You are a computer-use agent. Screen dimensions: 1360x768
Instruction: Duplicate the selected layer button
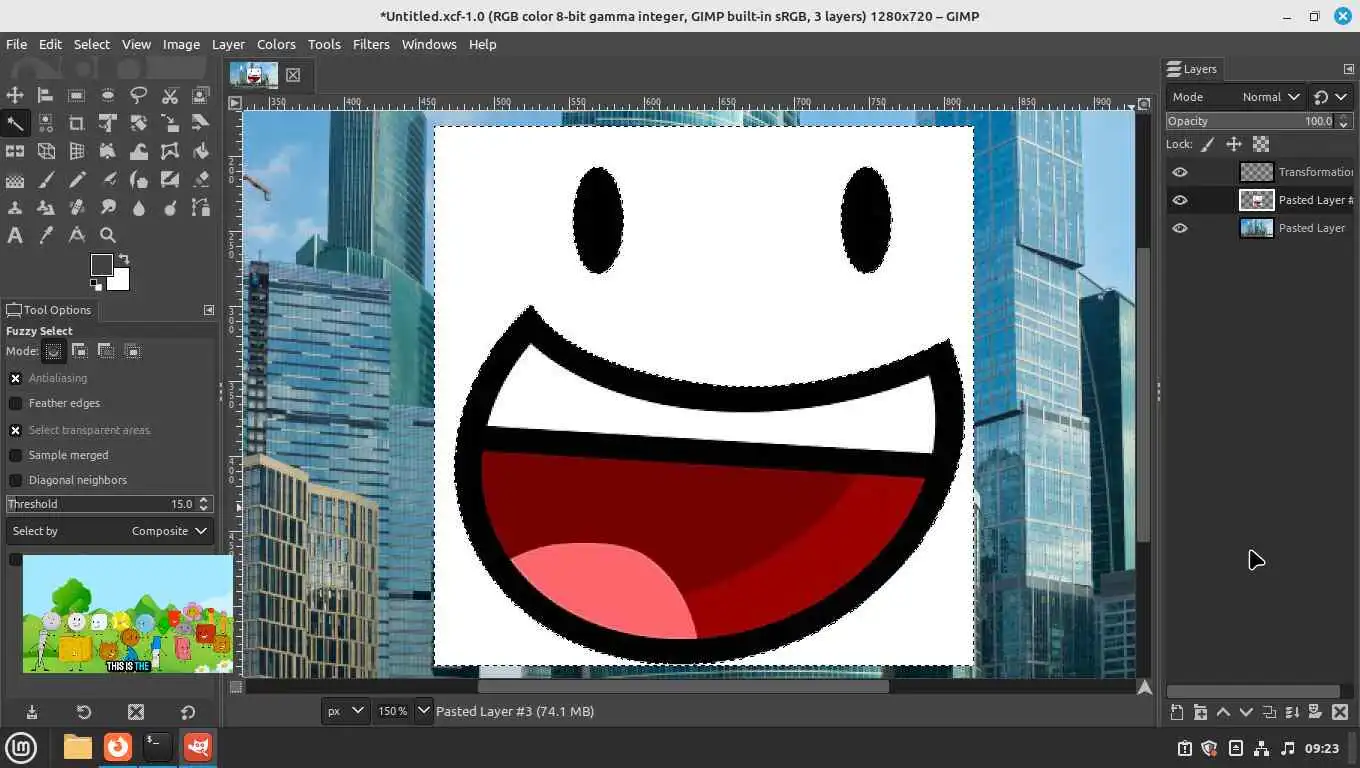point(1269,712)
